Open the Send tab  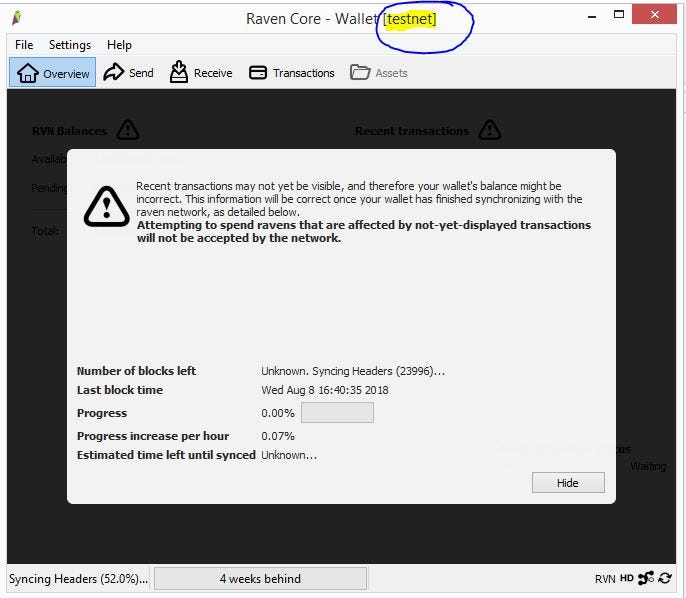click(128, 73)
